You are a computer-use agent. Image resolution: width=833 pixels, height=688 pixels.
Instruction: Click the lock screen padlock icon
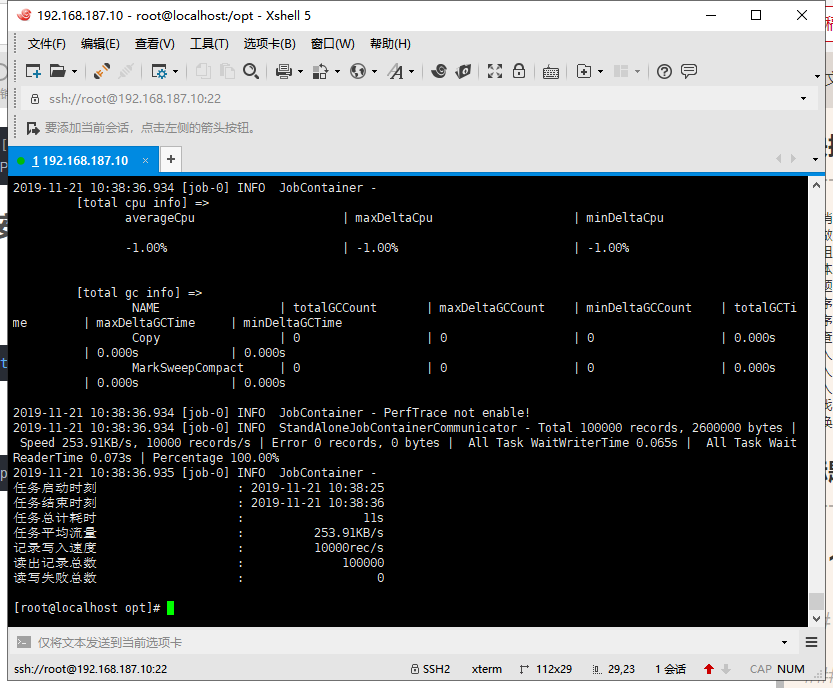519,71
